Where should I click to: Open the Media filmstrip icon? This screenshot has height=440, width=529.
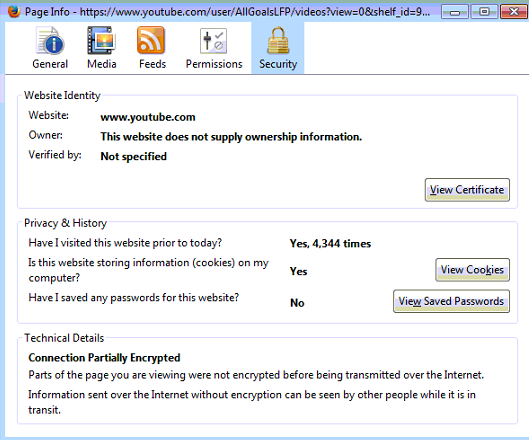pyautogui.click(x=102, y=40)
